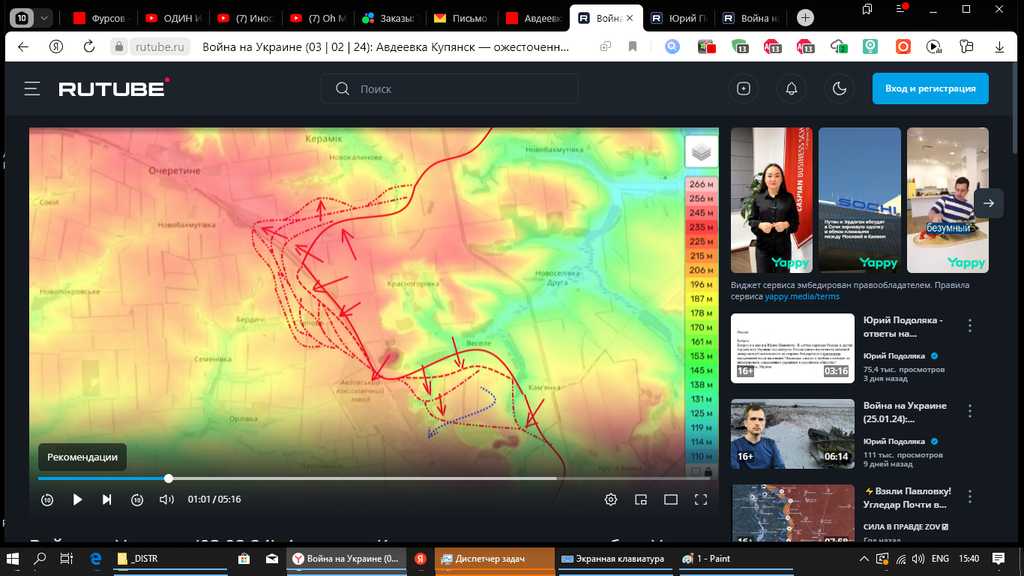Close the active Война tab

point(630,18)
